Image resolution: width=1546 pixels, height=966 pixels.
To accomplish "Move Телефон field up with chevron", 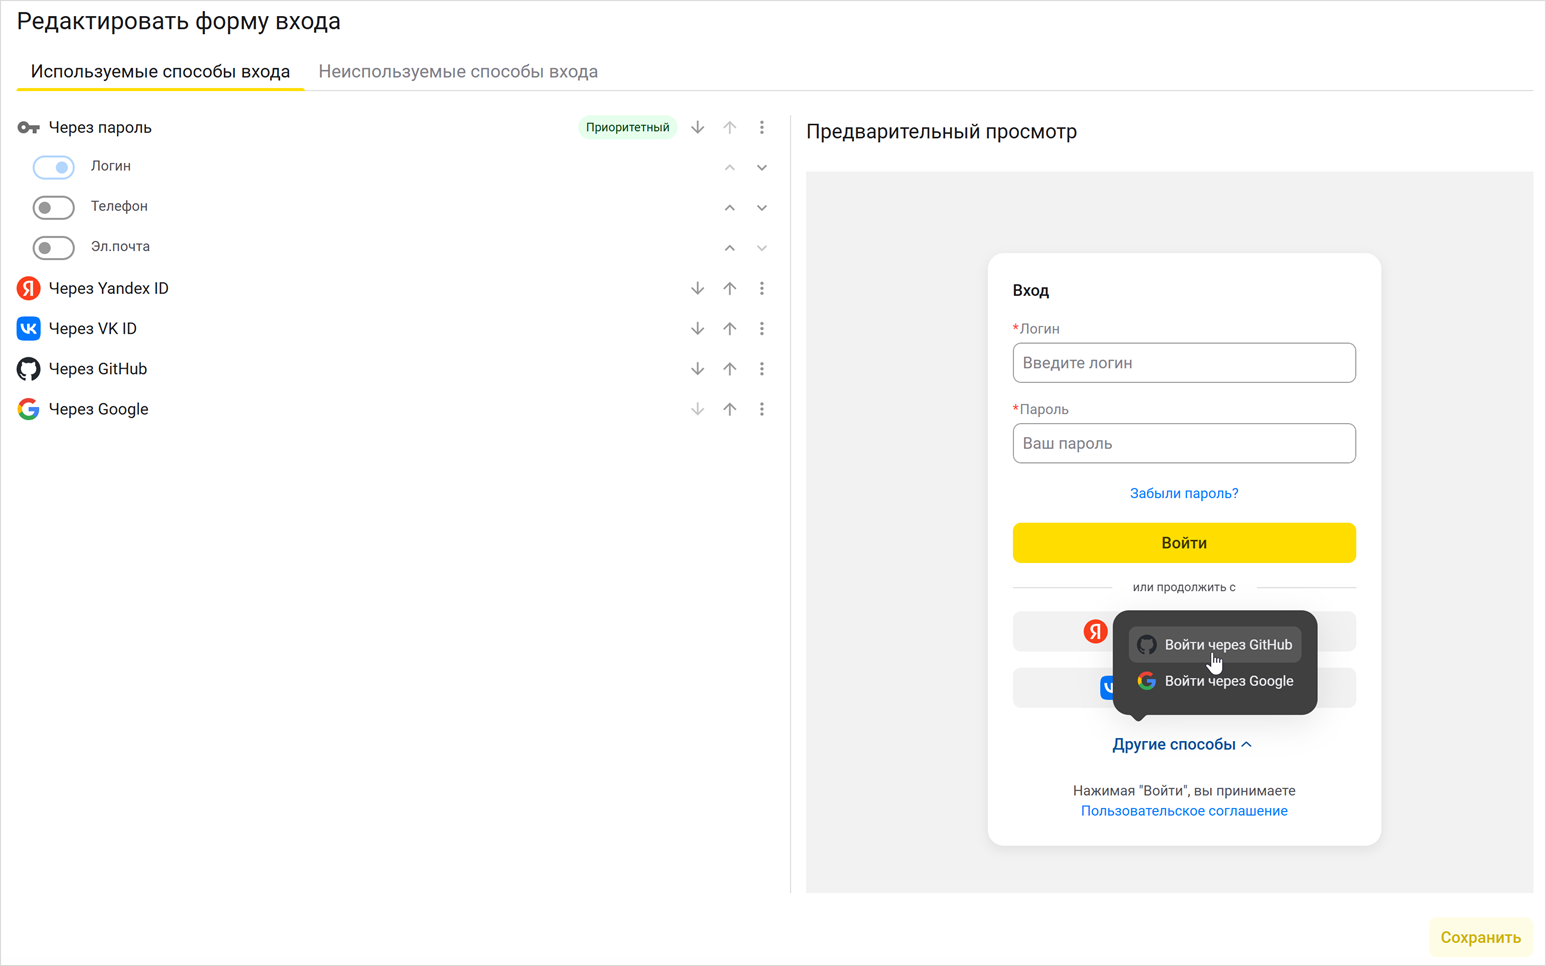I will (x=730, y=208).
